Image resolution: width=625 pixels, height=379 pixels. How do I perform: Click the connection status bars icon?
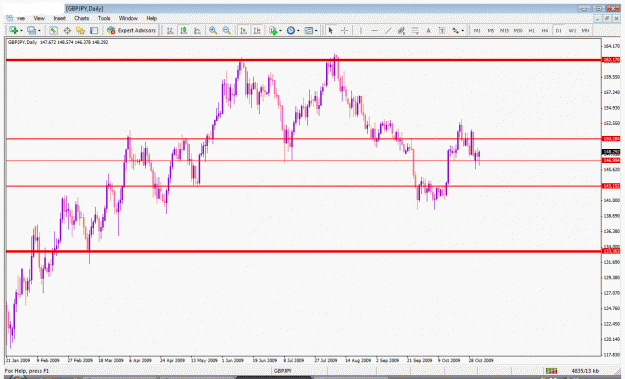pyautogui.click(x=551, y=371)
